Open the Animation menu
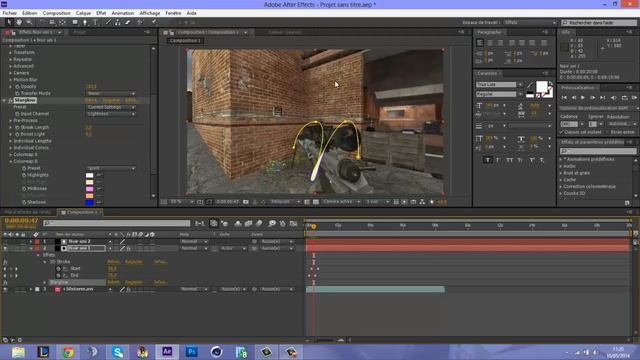The height and width of the screenshot is (360, 640). 122,13
